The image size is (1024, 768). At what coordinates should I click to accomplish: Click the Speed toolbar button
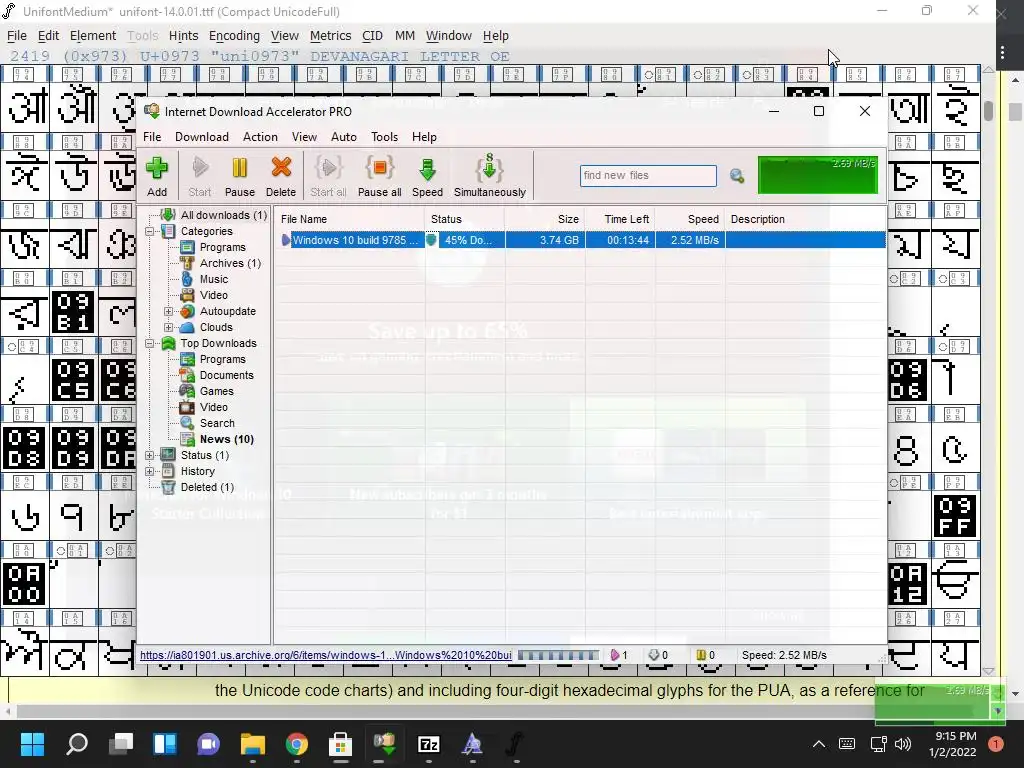click(x=427, y=176)
